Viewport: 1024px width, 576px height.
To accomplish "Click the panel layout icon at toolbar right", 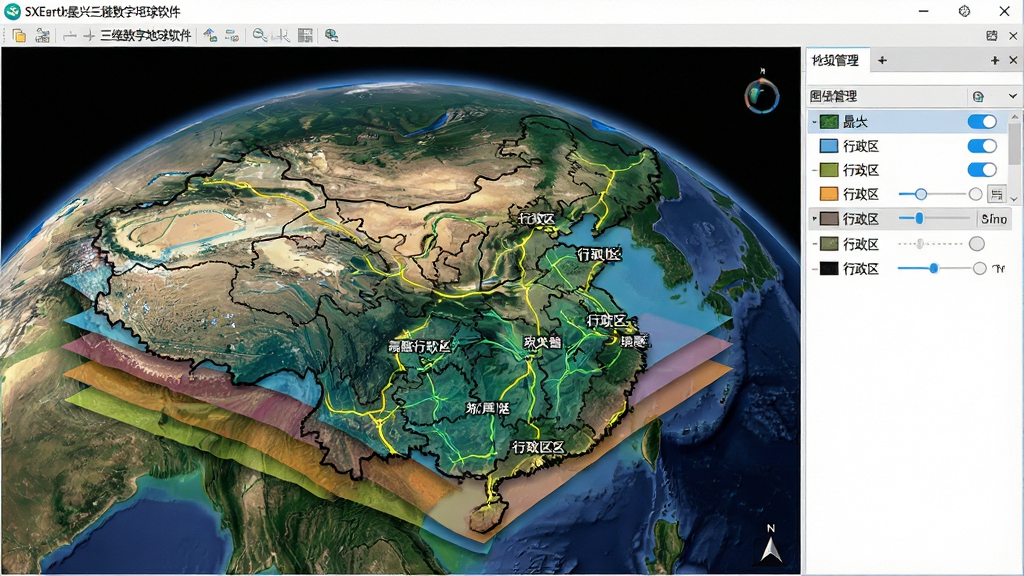I will 992,36.
